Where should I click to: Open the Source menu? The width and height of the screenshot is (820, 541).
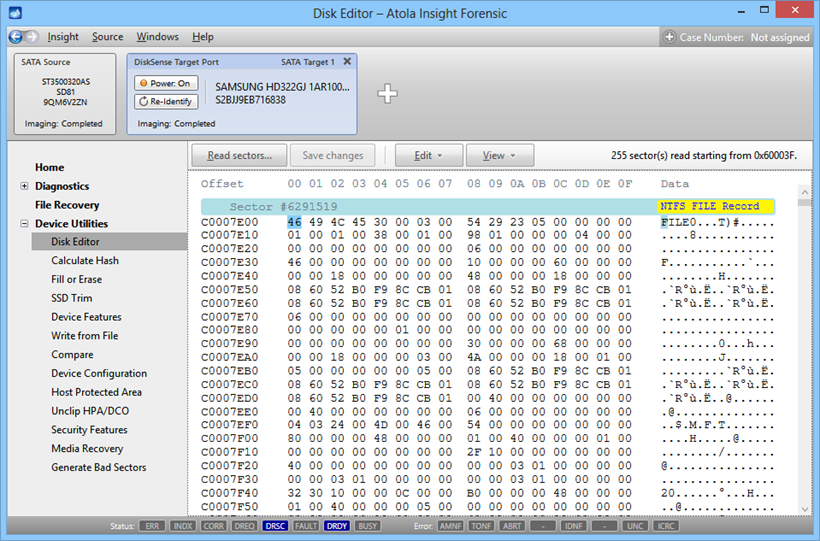pos(108,37)
